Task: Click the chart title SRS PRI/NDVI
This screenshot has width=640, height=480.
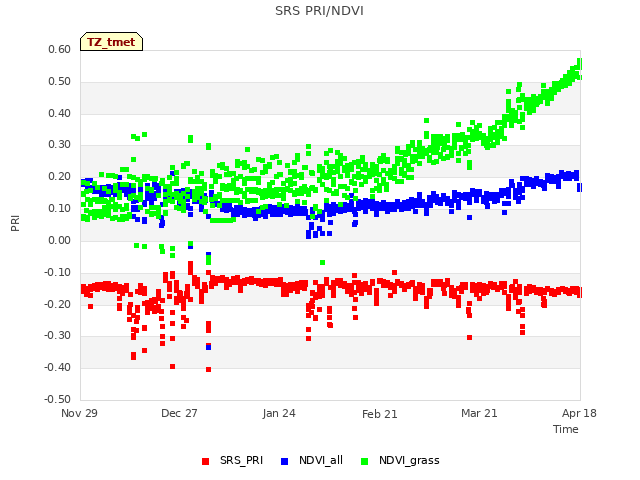Action: (x=319, y=11)
